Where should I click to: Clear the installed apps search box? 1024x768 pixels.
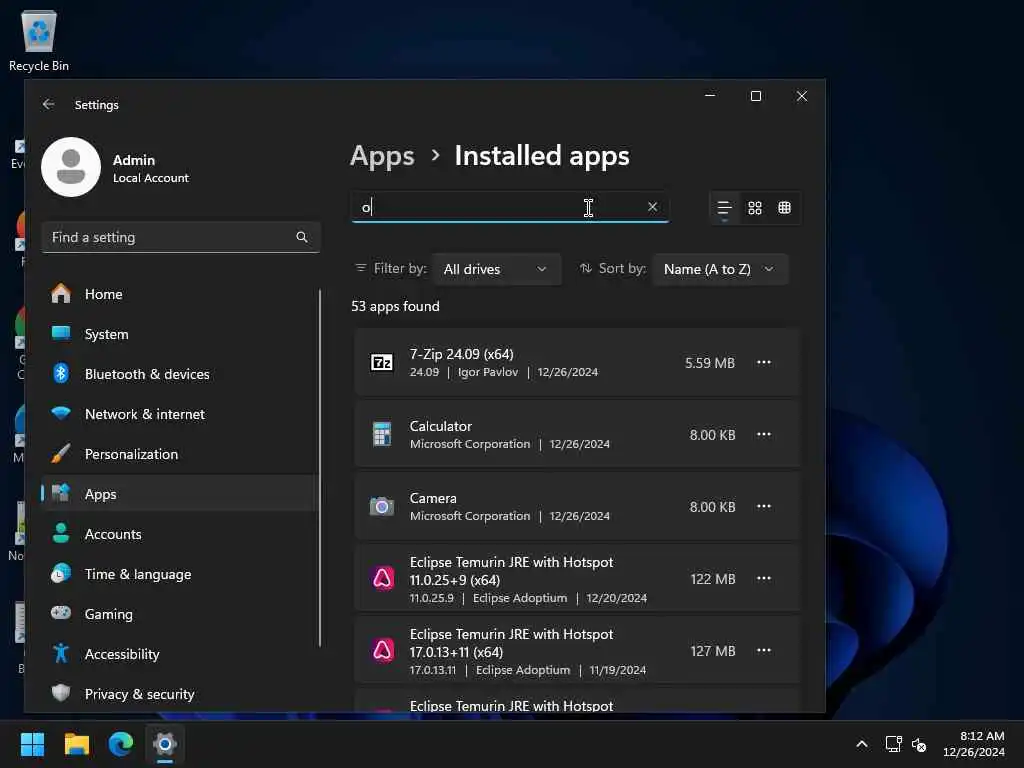652,207
